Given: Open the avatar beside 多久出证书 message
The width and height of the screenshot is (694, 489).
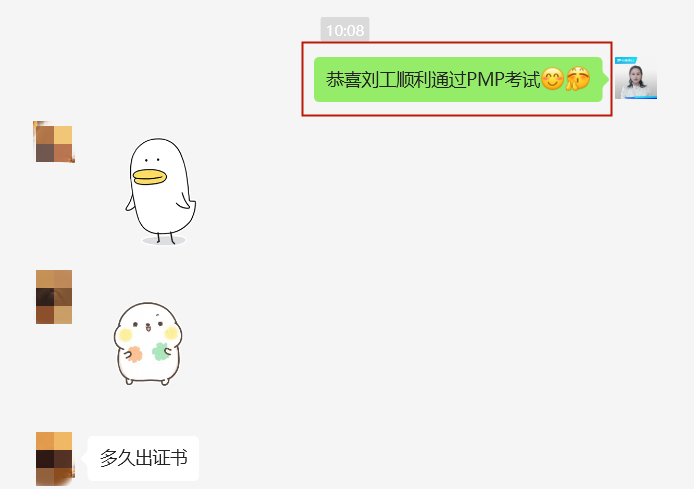Looking at the screenshot, I should coord(54,459).
